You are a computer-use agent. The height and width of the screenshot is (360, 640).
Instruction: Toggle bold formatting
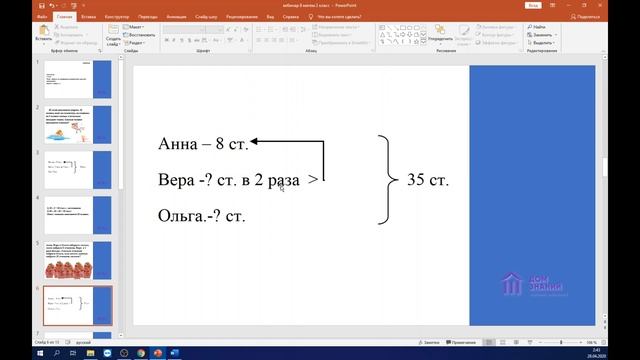167,40
